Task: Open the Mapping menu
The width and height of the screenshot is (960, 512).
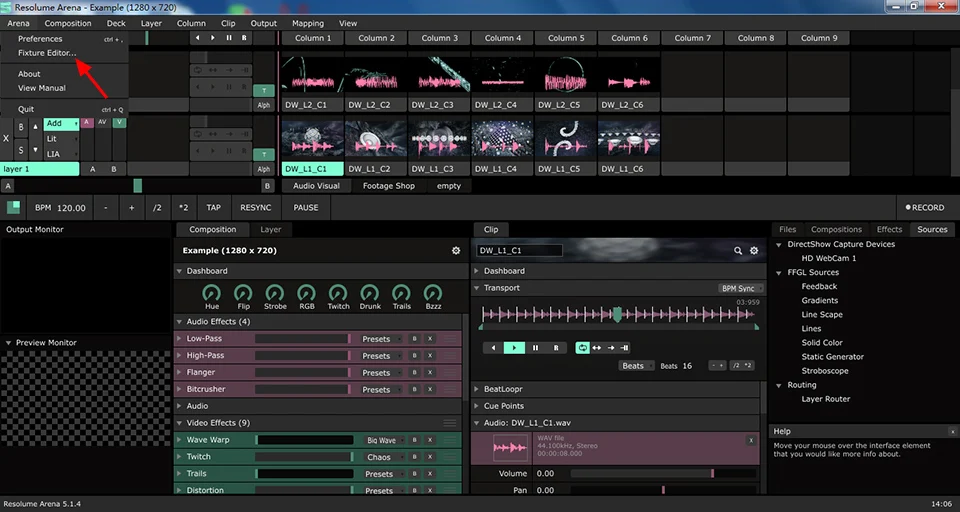Action: point(308,23)
